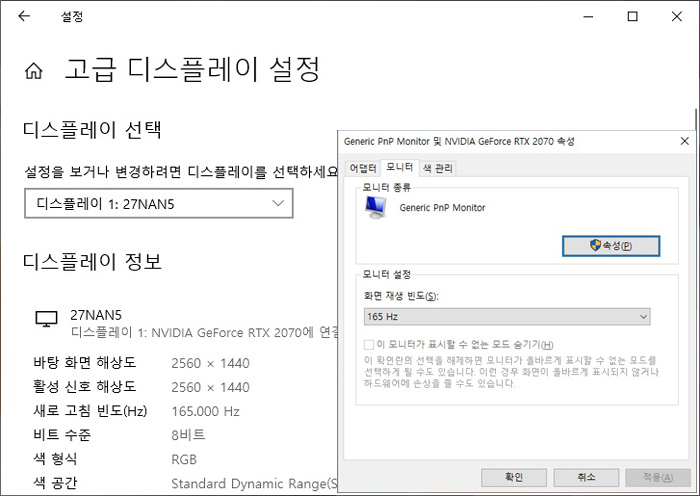Cancel using the 취소 button
This screenshot has width=700, height=496.
(585, 476)
